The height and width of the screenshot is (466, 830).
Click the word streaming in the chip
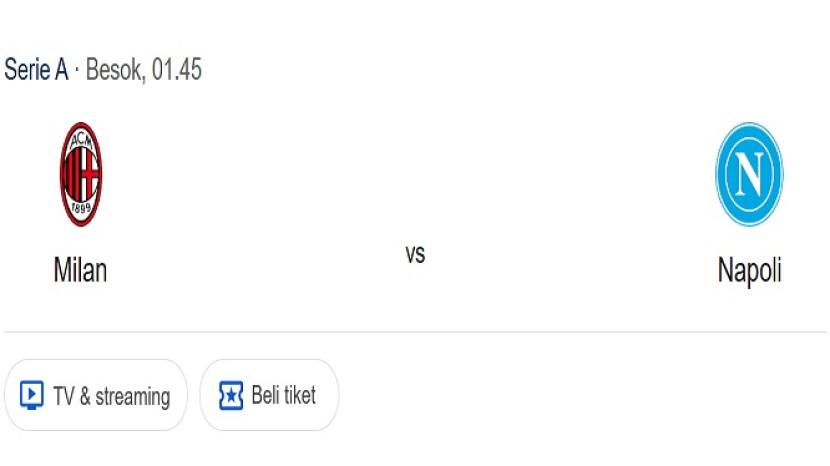point(132,396)
